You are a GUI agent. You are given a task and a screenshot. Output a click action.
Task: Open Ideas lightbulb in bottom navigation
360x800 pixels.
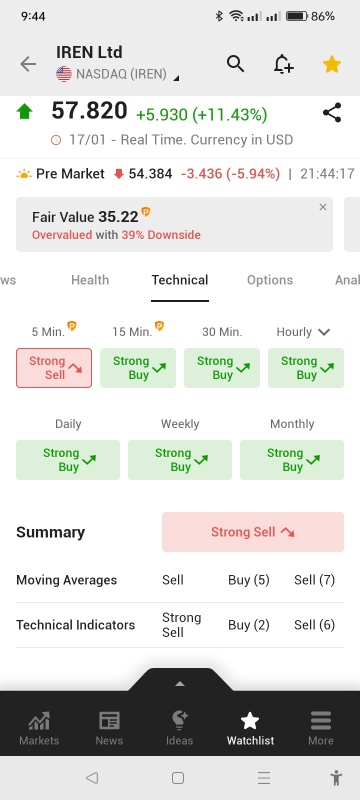(x=179, y=728)
